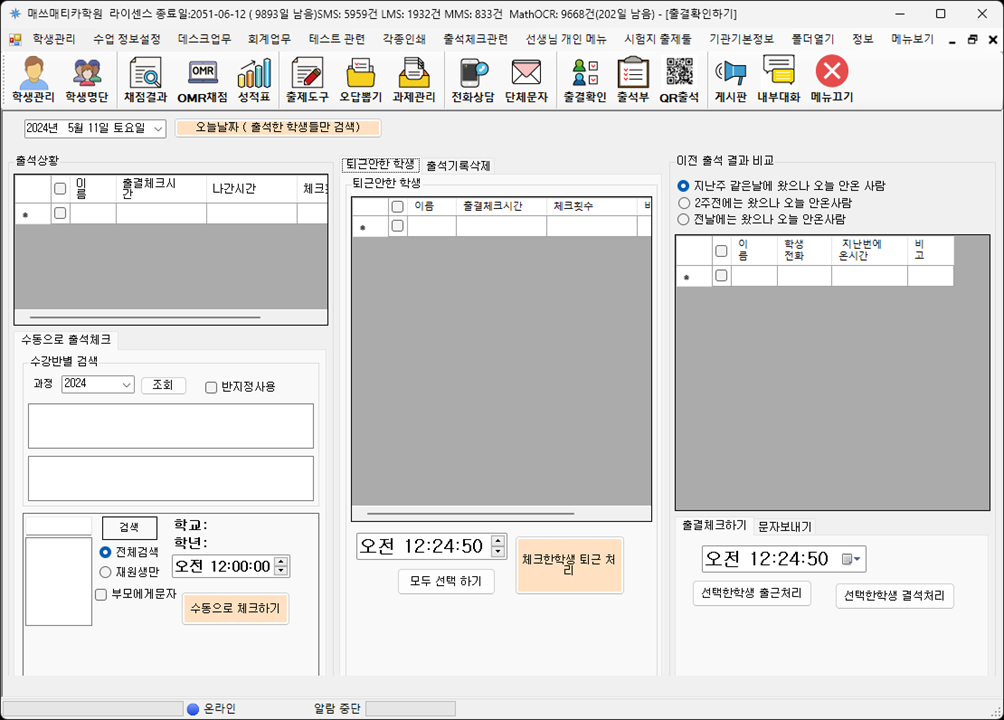Click the QR출석 attendance icon
The height and width of the screenshot is (720, 1004).
[x=679, y=80]
